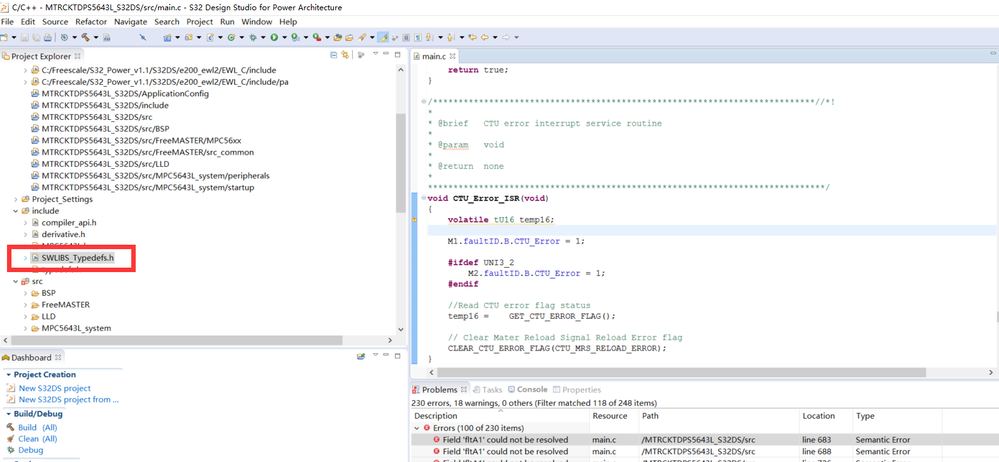Click the Clean (All) link in Dashboard
The width and height of the screenshot is (999, 462).
click(37, 438)
